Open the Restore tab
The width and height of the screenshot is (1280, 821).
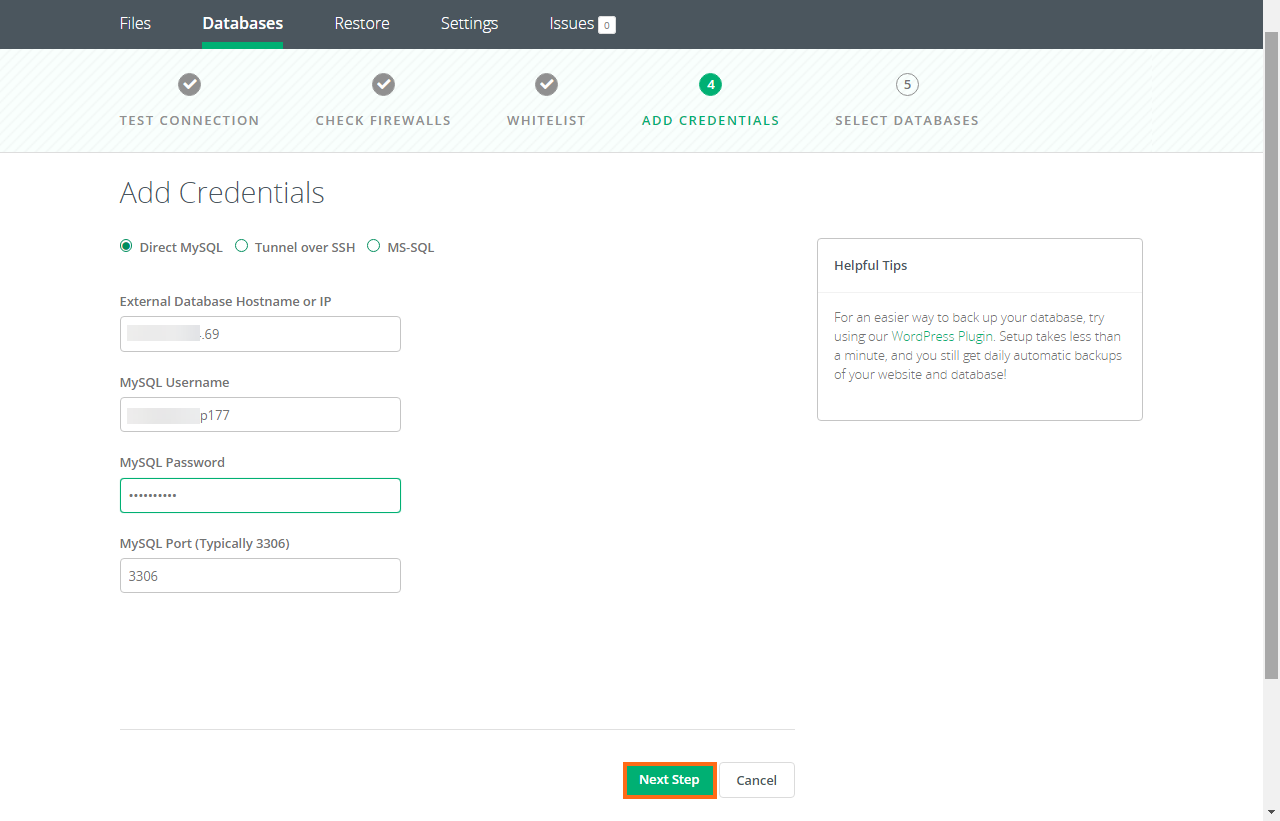coord(361,24)
